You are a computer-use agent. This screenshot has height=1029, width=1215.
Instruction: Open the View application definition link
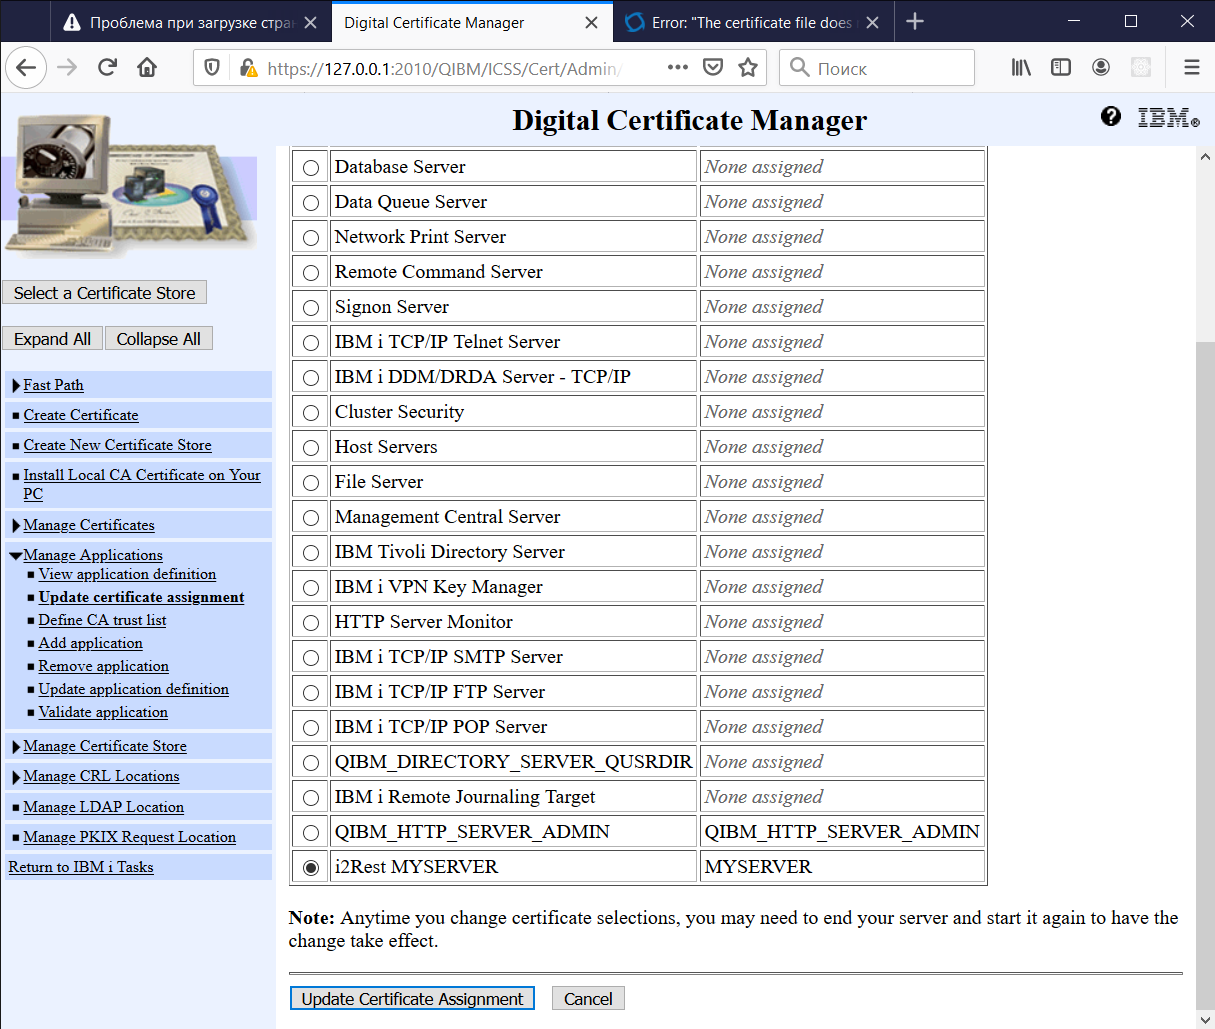127,574
